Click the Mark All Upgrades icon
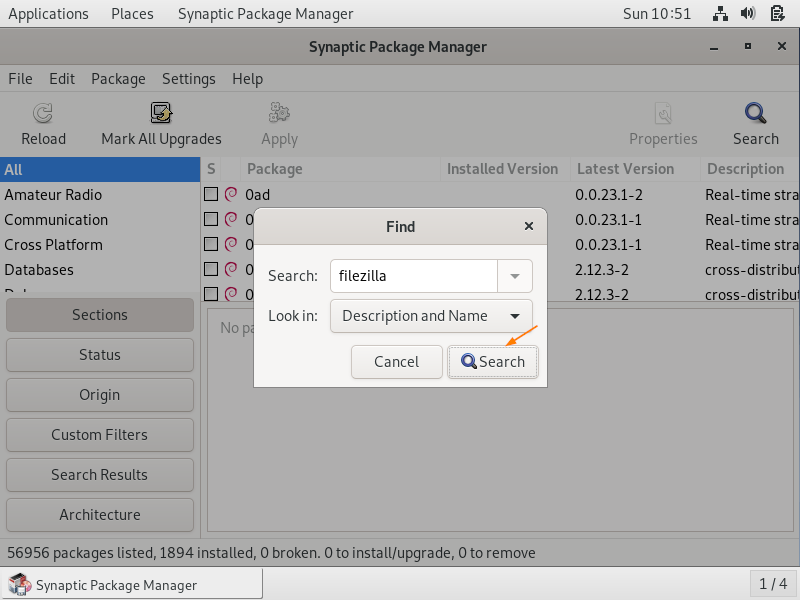 [161, 113]
